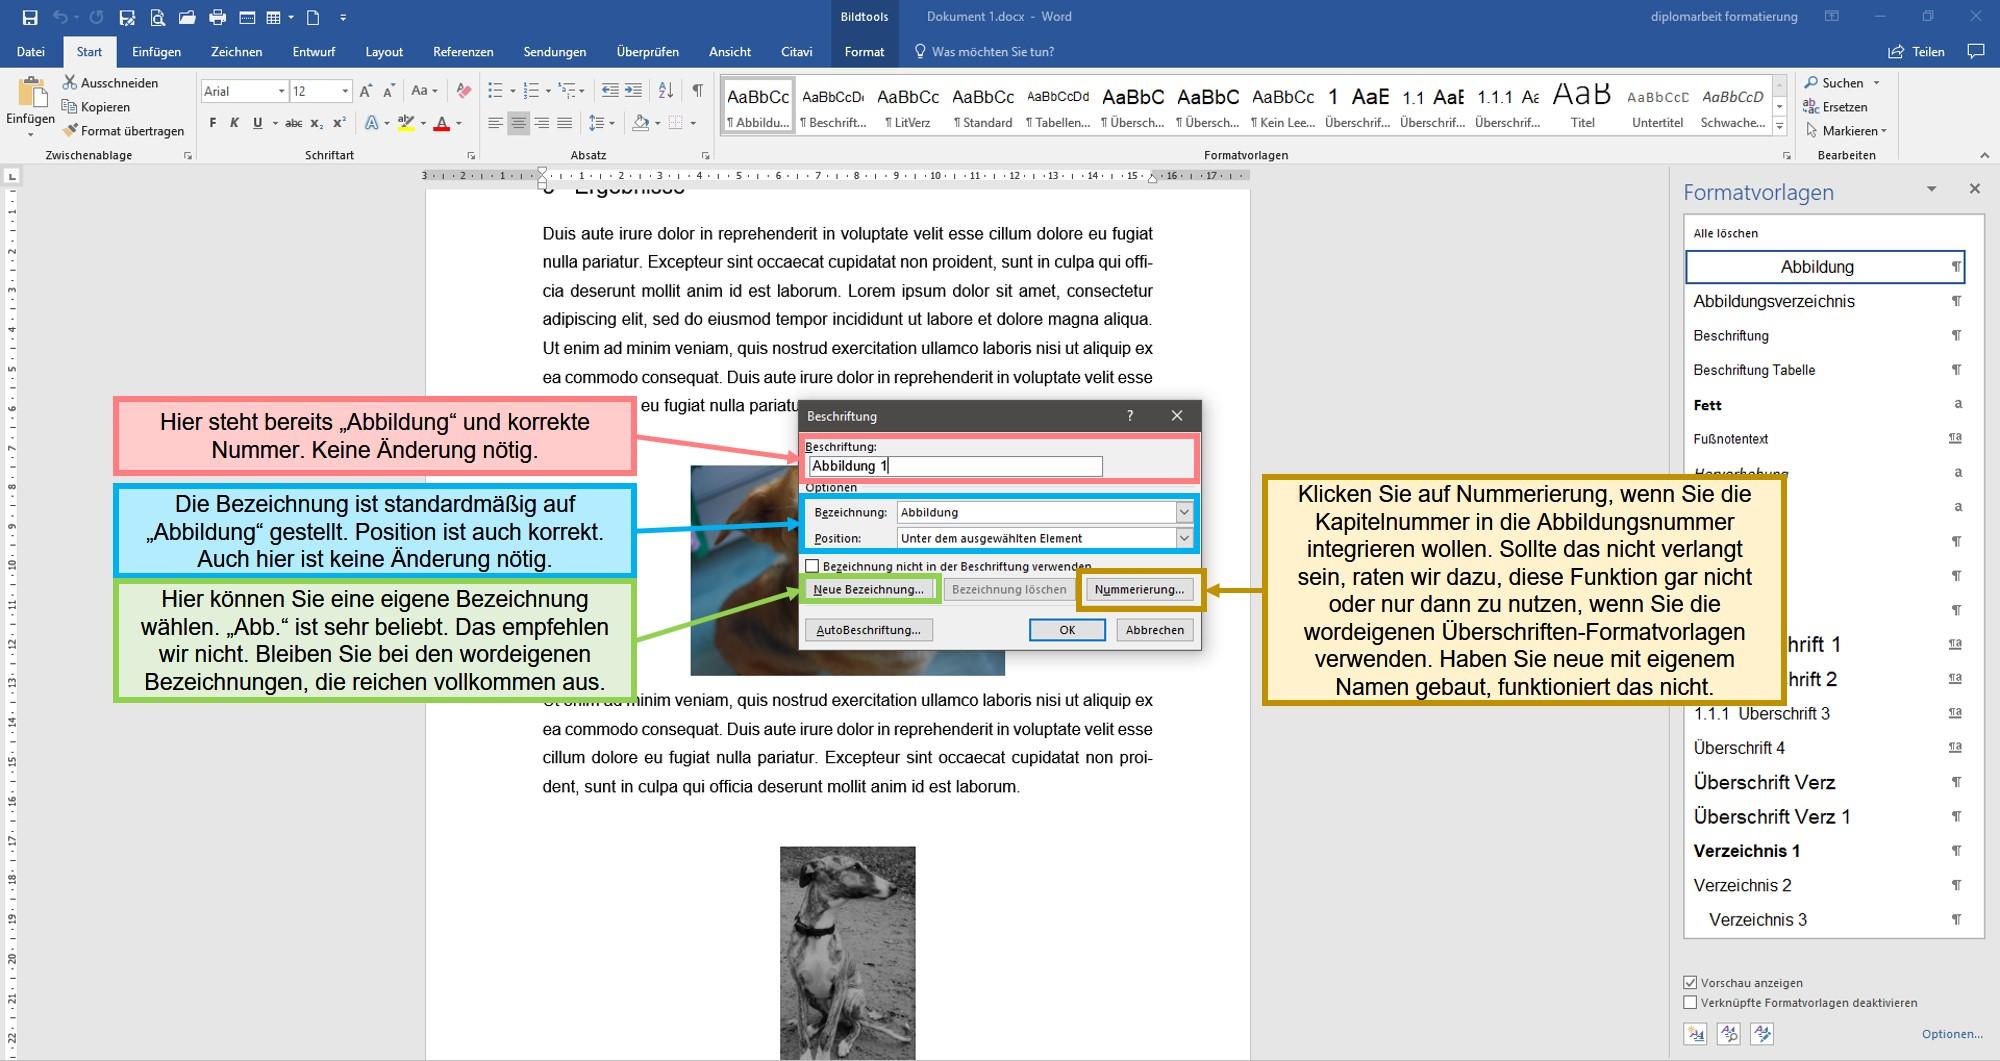Click the Format übertragen paintbrush icon
2000x1061 pixels.
coord(70,131)
